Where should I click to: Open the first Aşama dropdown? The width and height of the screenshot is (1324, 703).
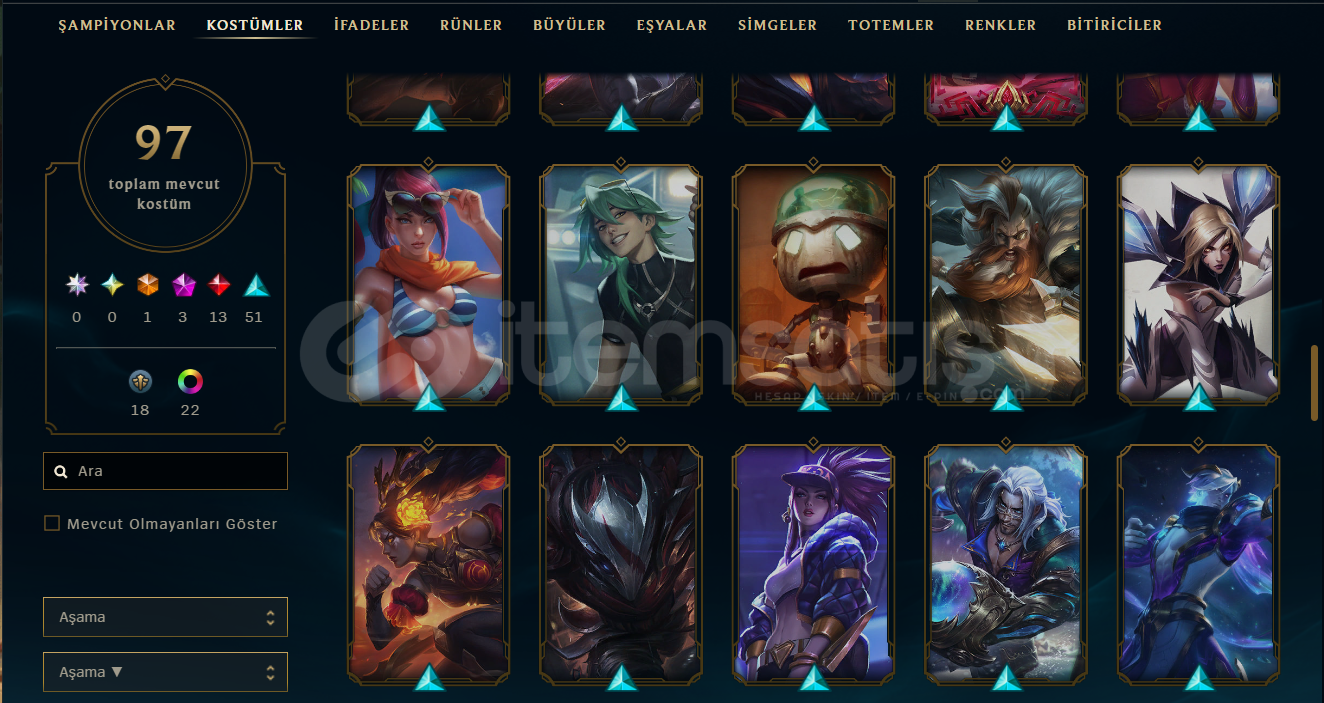click(165, 617)
